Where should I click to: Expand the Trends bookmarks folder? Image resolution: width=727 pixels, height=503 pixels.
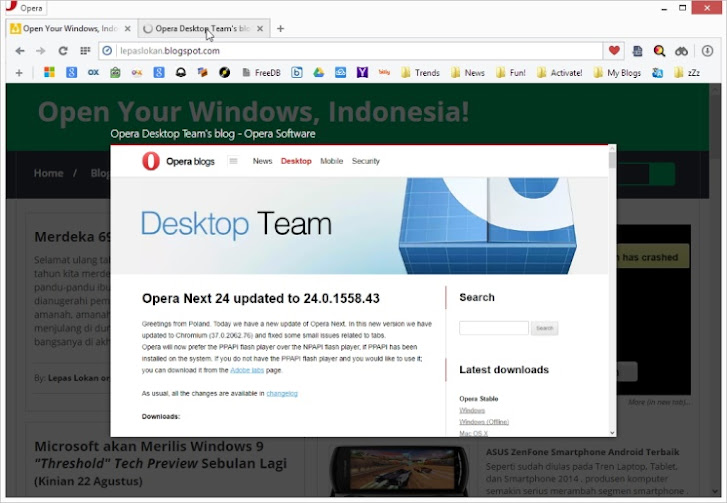point(420,73)
